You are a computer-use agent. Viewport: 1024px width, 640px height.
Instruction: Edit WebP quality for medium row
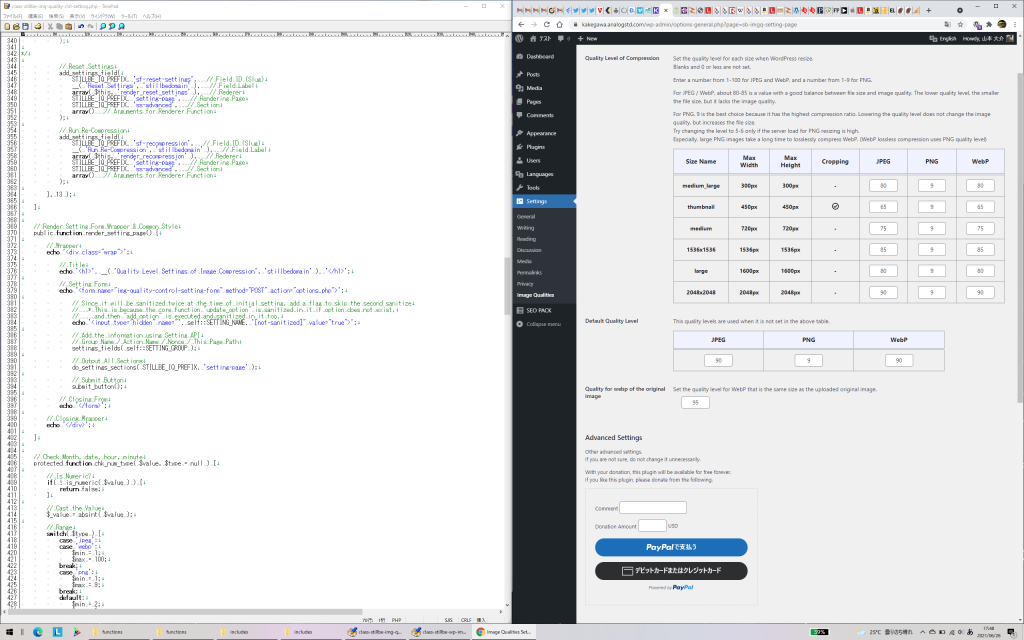tap(980, 229)
